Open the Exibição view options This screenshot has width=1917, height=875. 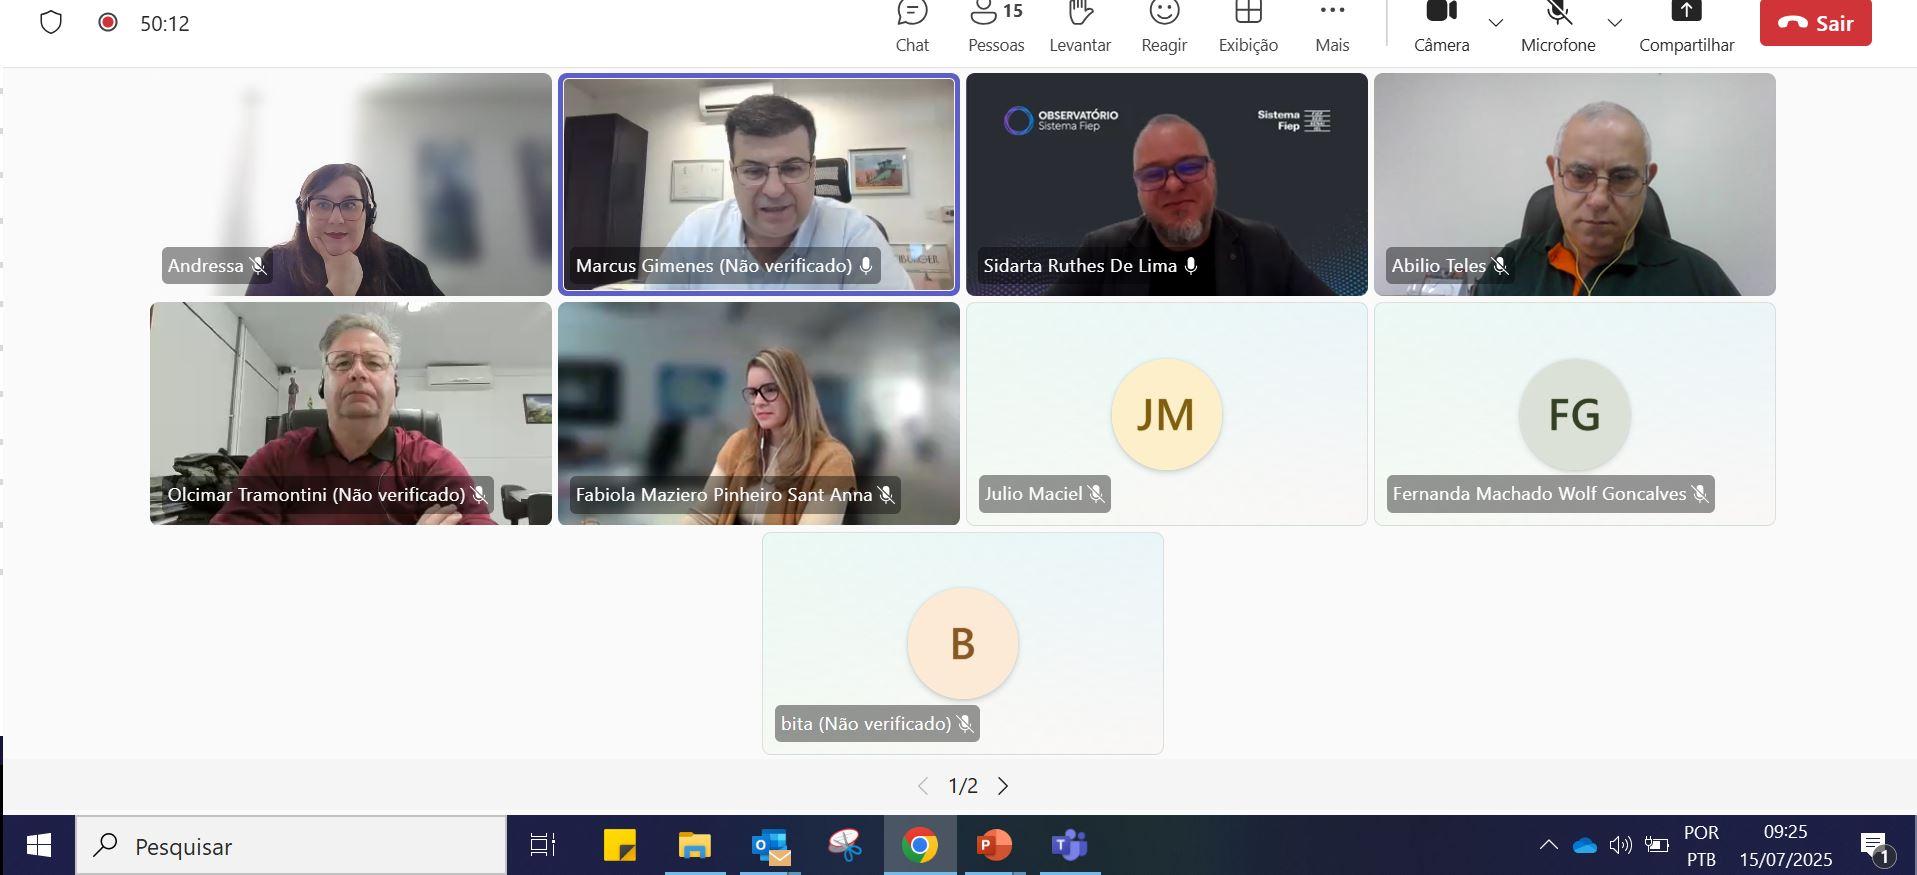pyautogui.click(x=1248, y=26)
